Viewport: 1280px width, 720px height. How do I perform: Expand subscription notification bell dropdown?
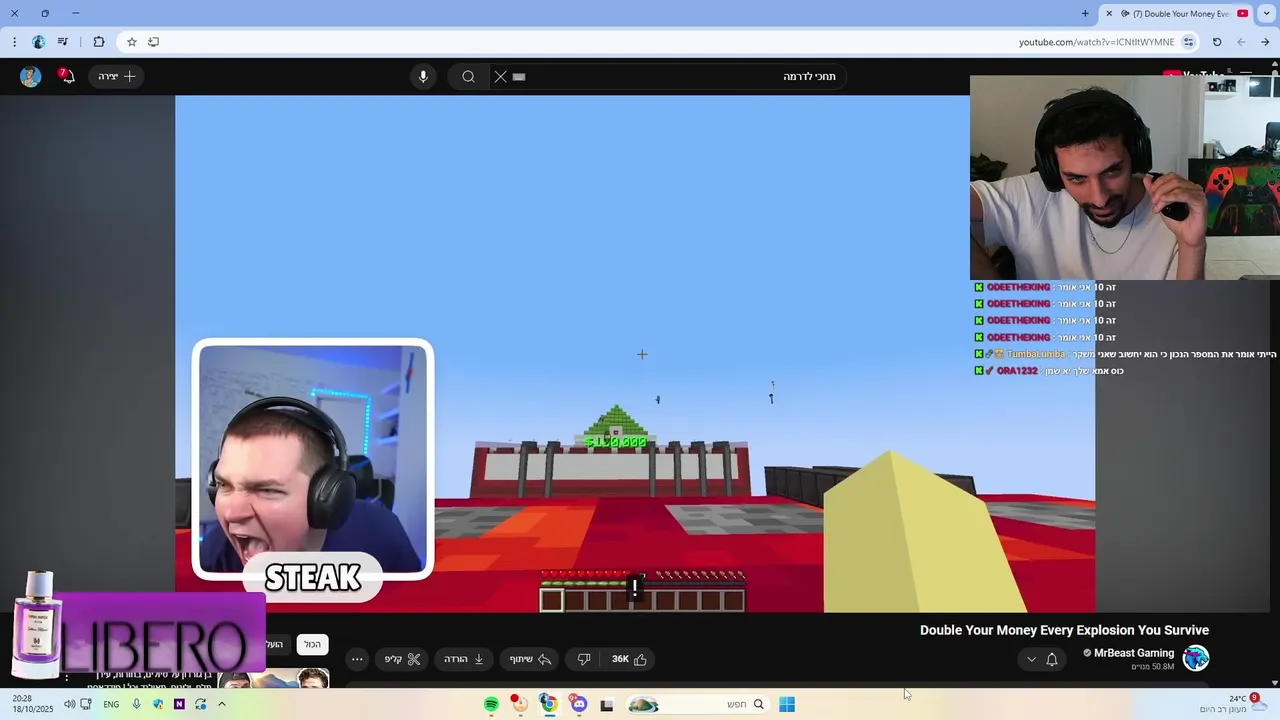point(1042,659)
